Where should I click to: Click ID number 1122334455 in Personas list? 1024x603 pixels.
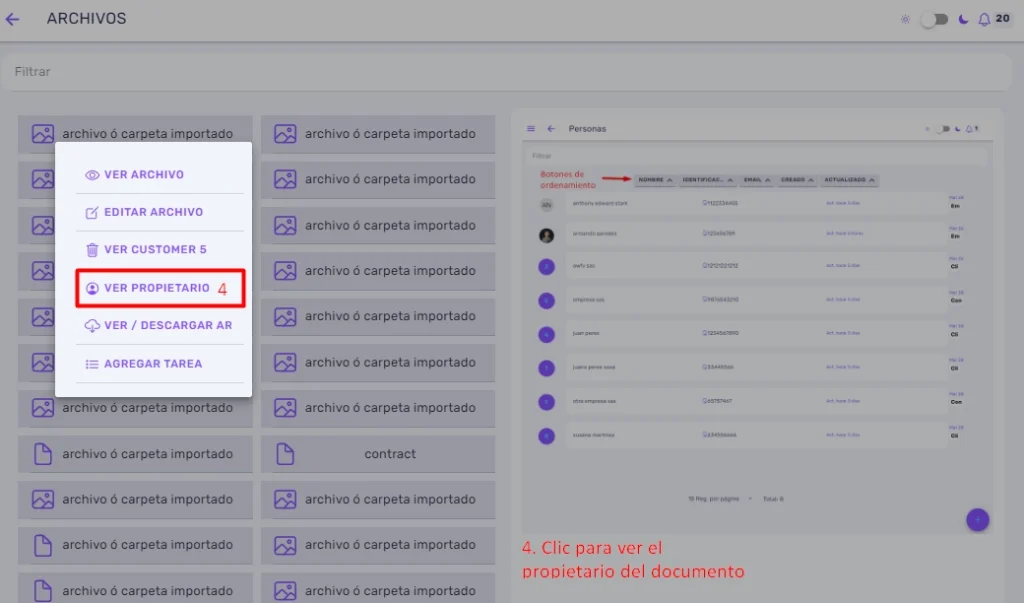(720, 203)
